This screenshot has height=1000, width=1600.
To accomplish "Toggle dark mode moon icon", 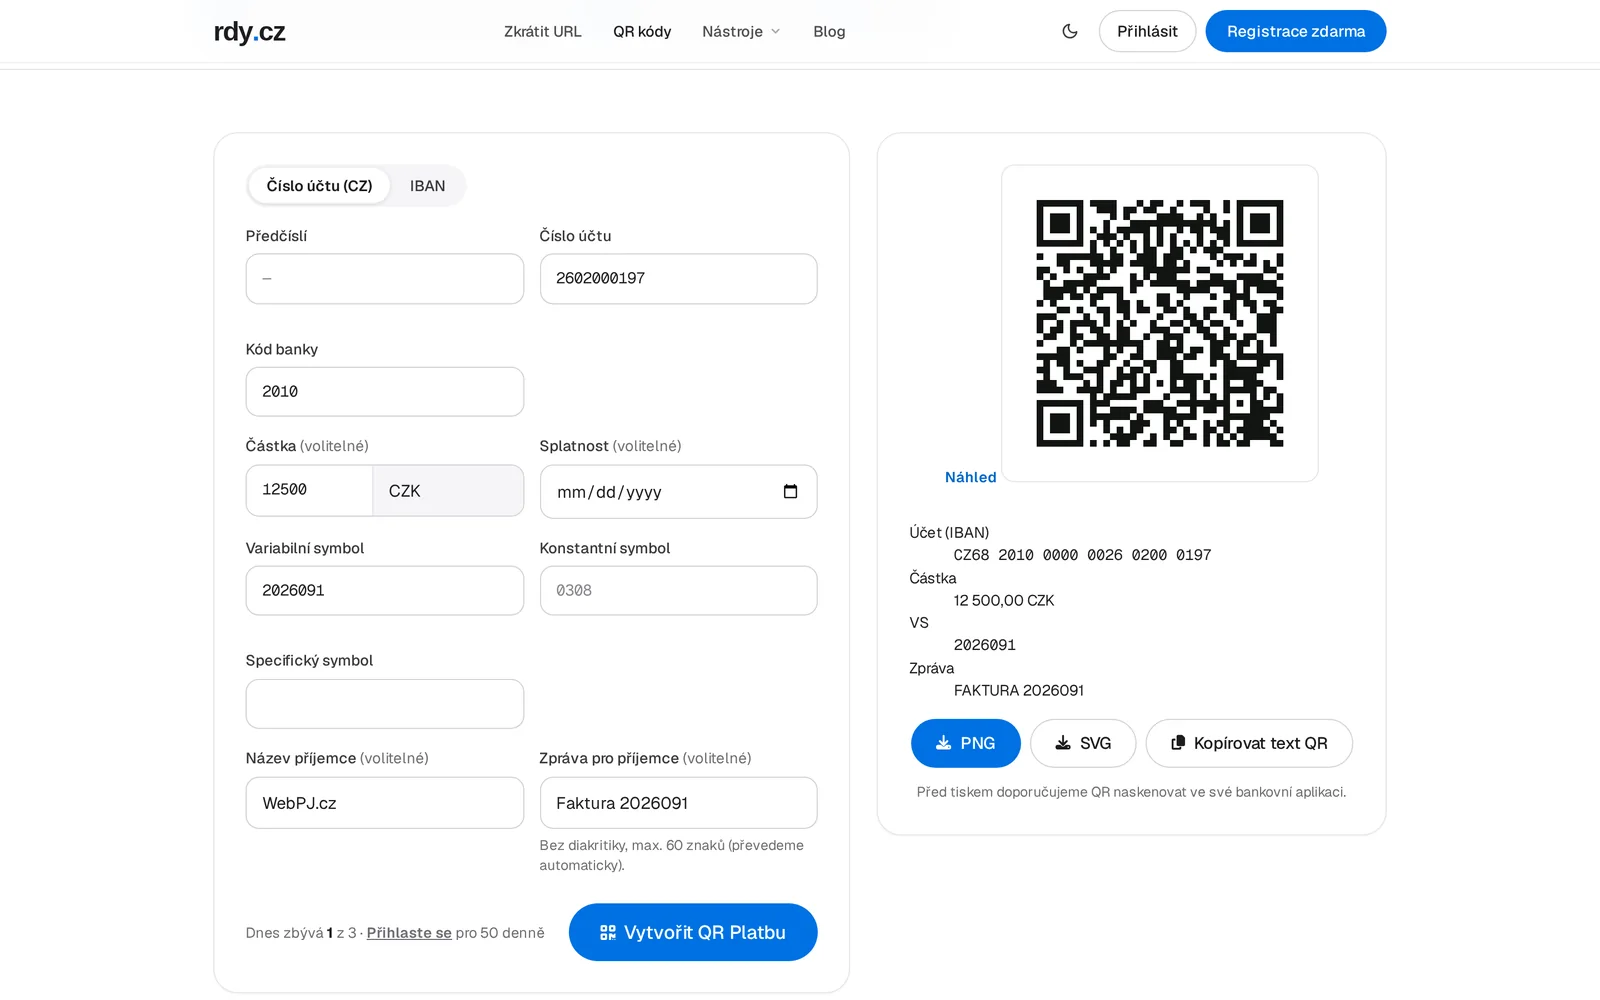I will 1069,31.
